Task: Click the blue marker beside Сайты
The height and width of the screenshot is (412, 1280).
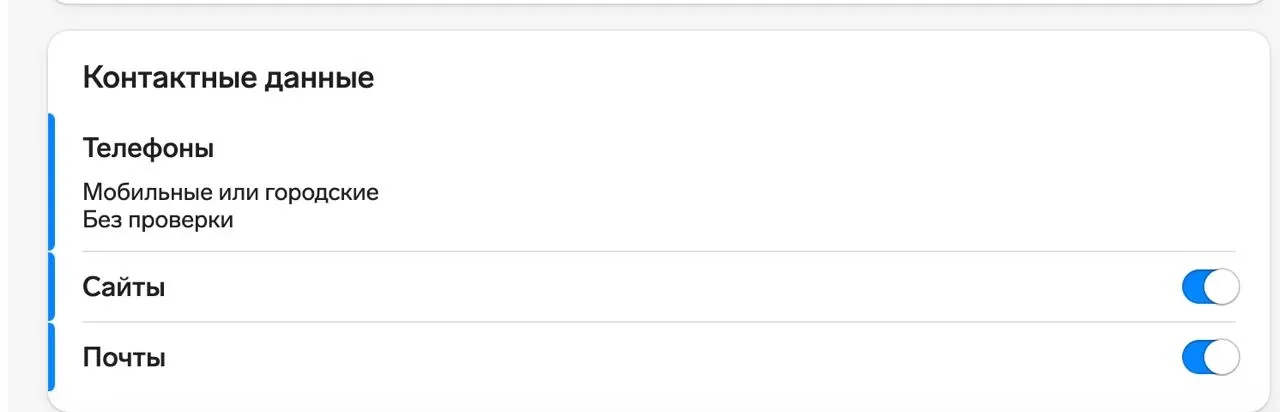Action: pos(51,288)
